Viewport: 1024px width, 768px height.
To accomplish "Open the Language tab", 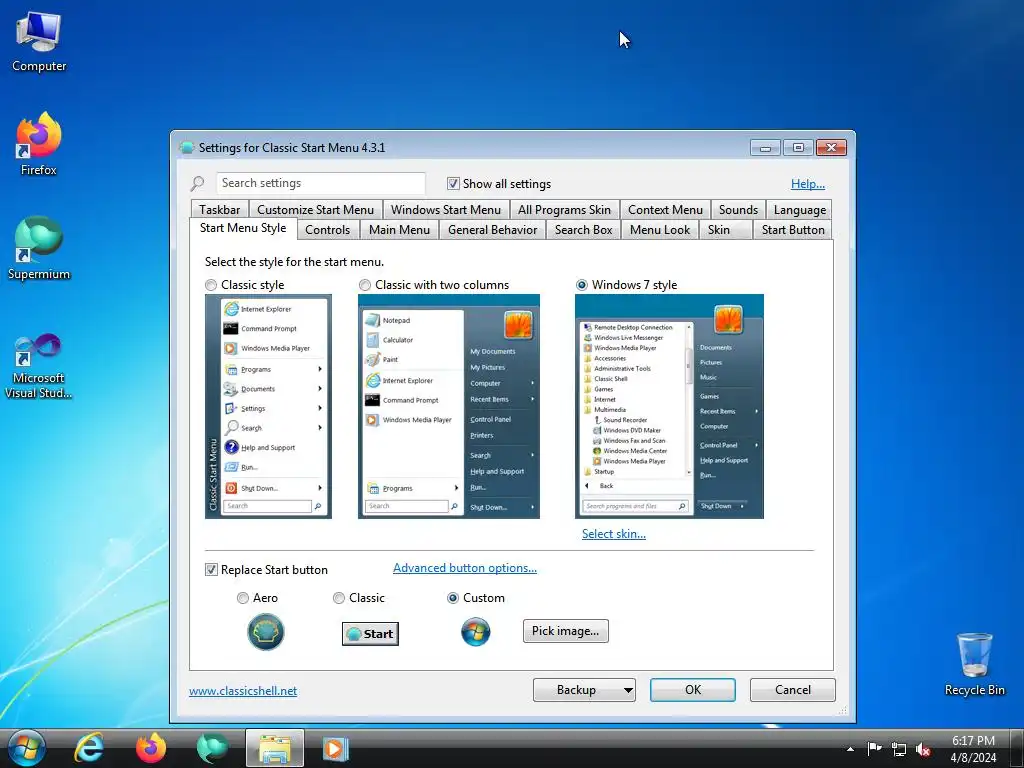I will point(799,210).
